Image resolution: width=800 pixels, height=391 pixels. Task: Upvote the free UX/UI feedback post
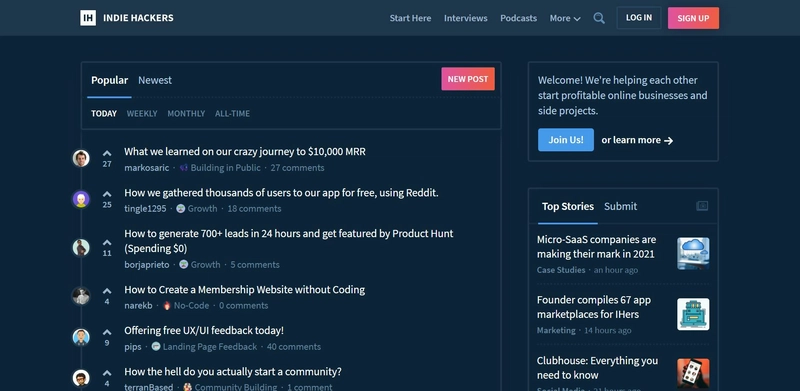pos(107,332)
